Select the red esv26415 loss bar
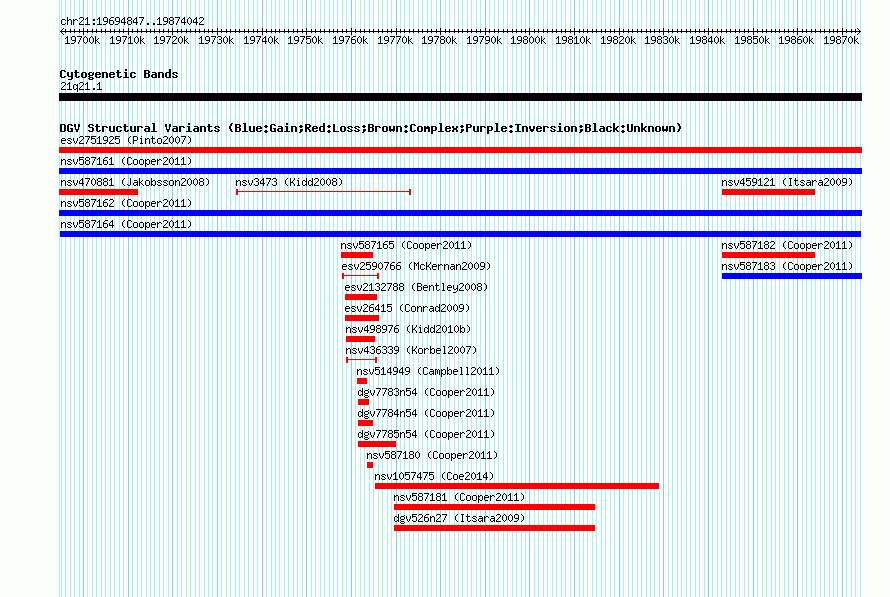Image resolution: width=890 pixels, height=597 pixels. [362, 318]
